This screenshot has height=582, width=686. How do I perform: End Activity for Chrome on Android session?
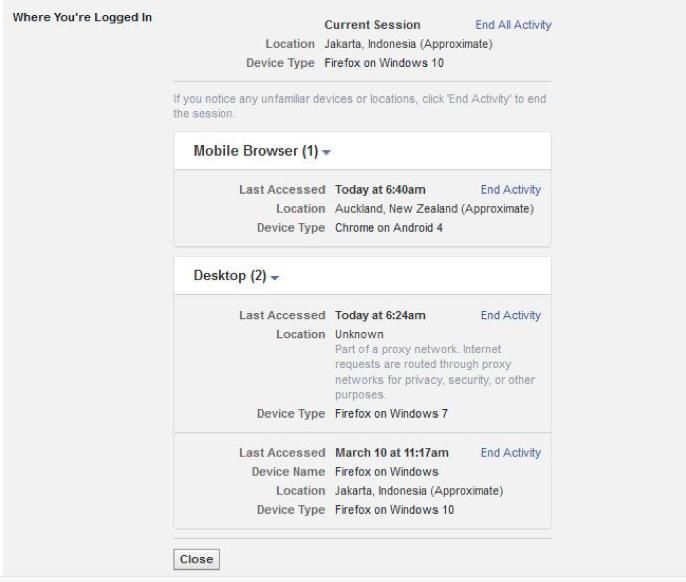pyautogui.click(x=510, y=190)
